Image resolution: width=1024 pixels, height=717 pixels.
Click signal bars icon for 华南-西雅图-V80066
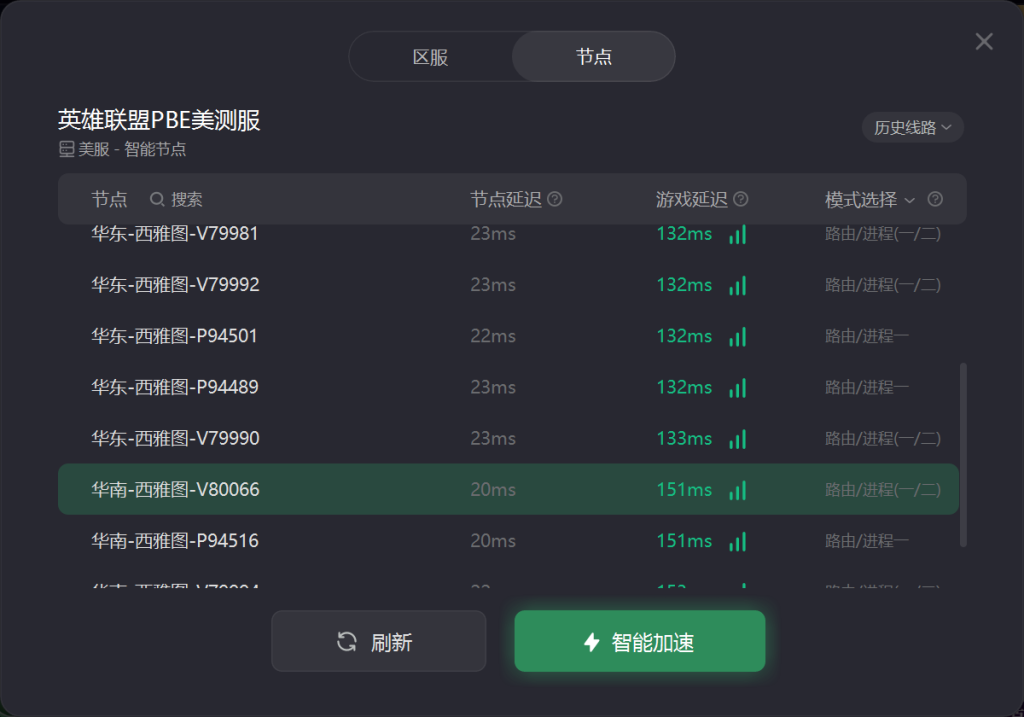pos(737,490)
